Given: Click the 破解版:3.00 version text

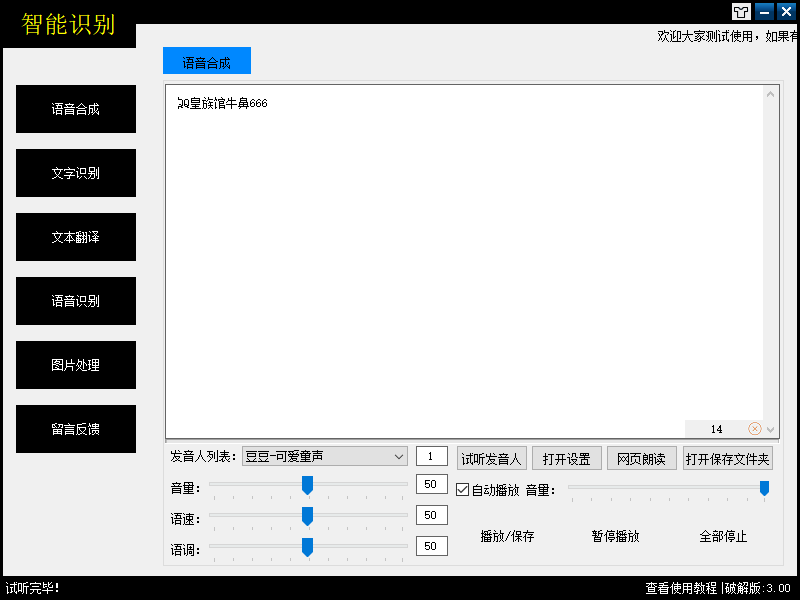Looking at the screenshot, I should tap(758, 588).
